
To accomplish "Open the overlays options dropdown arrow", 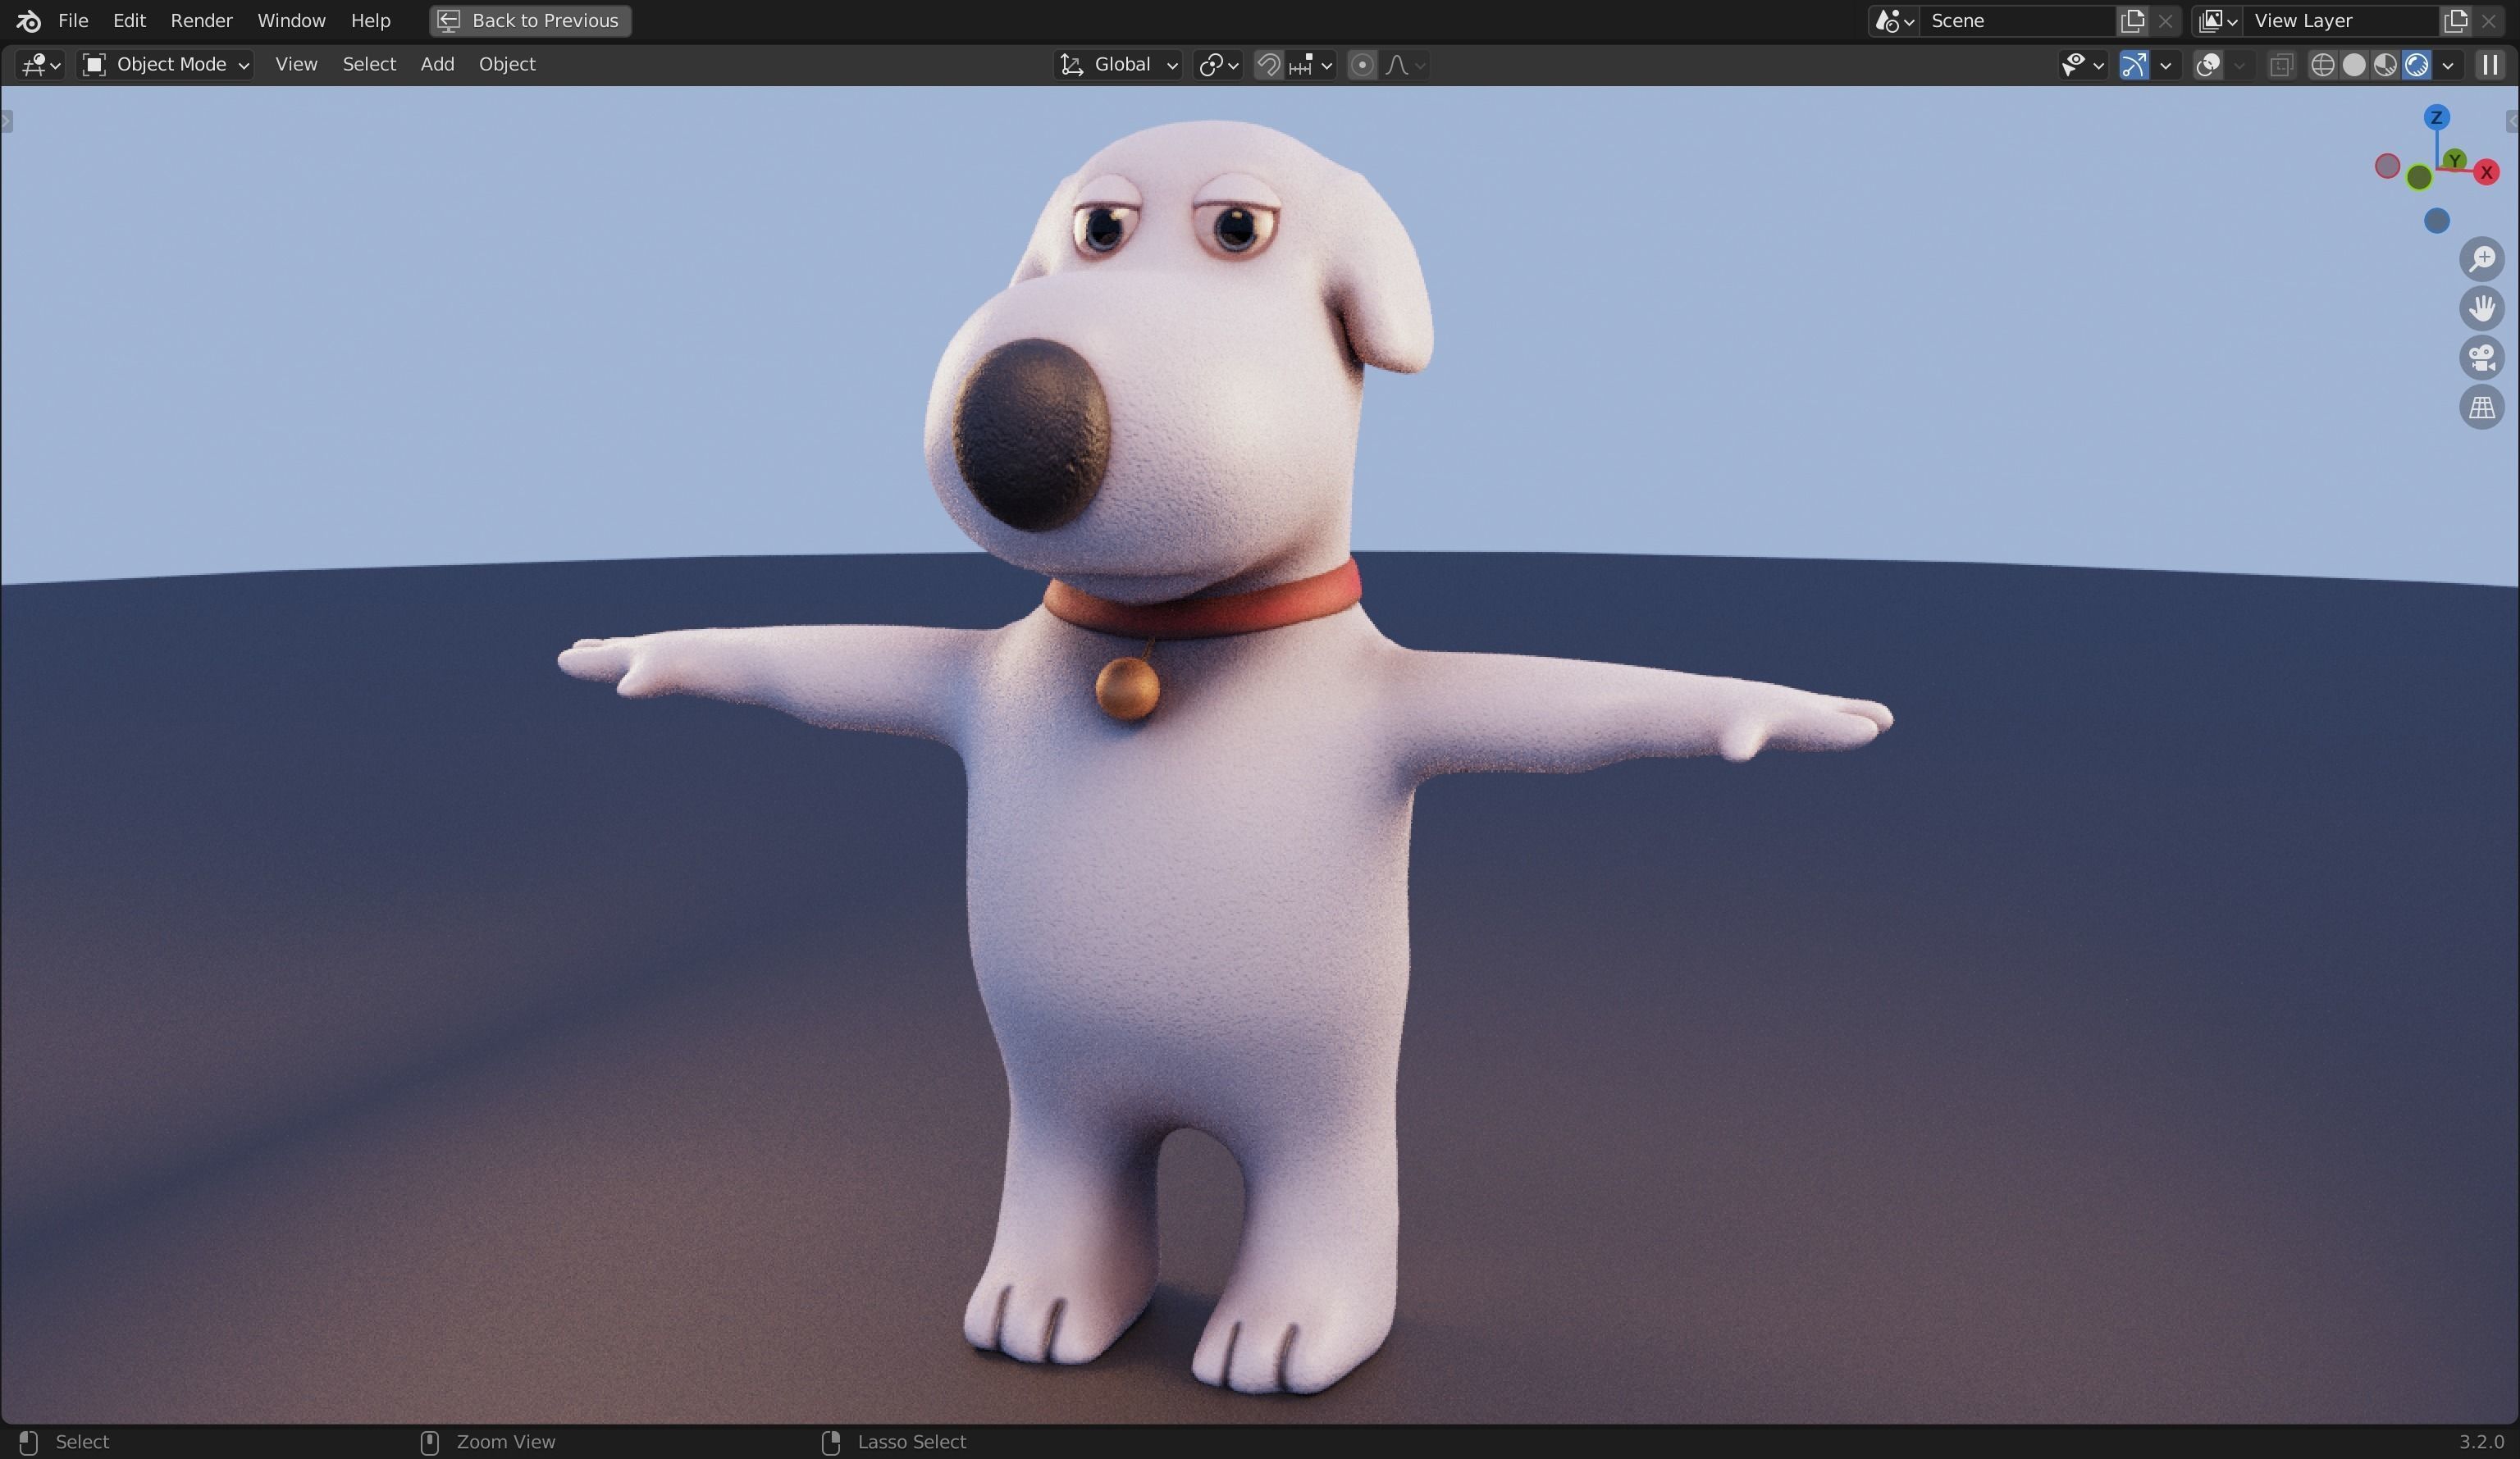I will click(x=2239, y=65).
